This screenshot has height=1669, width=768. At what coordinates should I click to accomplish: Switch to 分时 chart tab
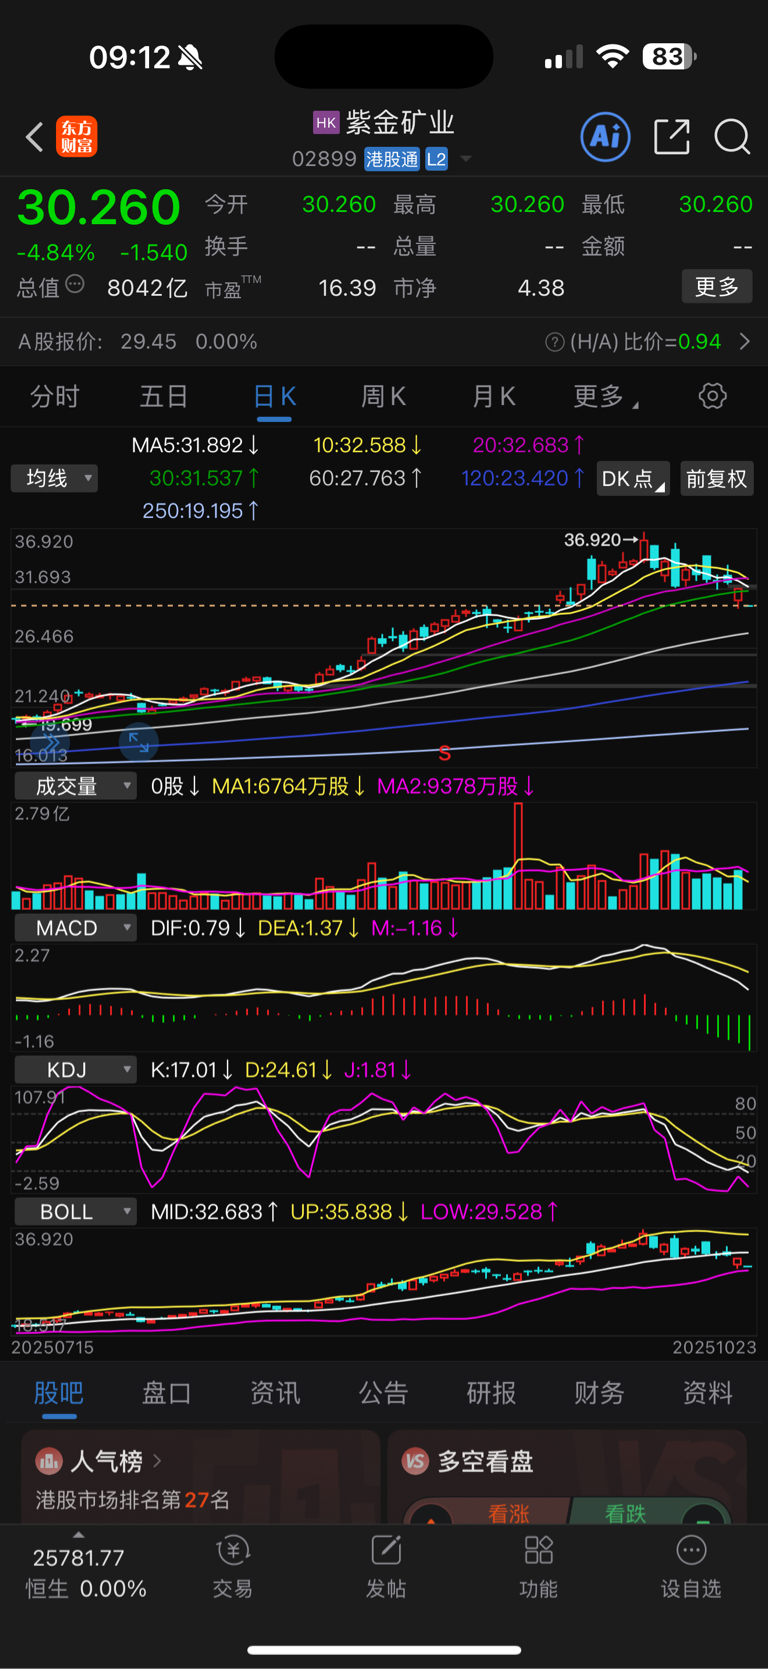(x=55, y=397)
